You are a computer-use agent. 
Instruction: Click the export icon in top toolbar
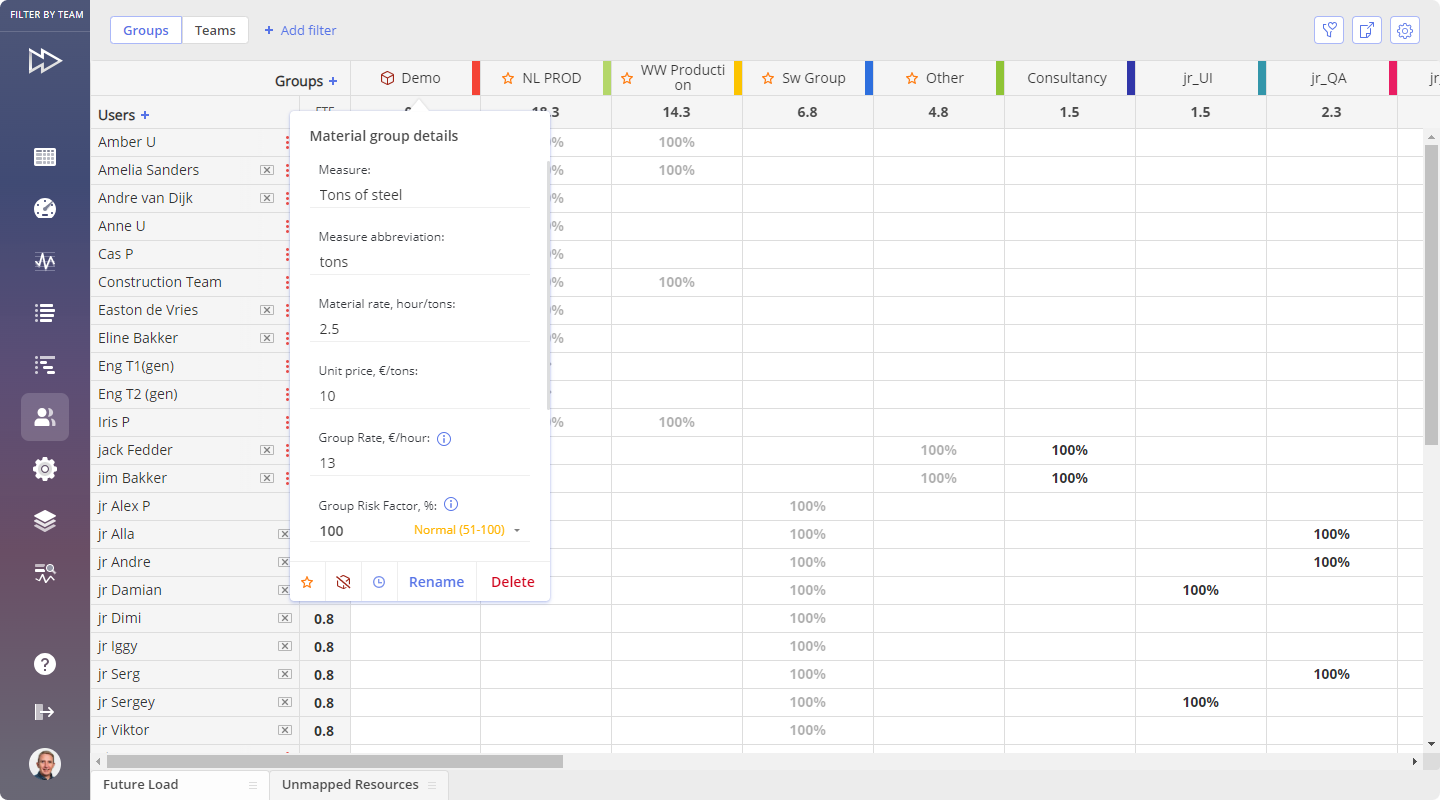(1367, 30)
